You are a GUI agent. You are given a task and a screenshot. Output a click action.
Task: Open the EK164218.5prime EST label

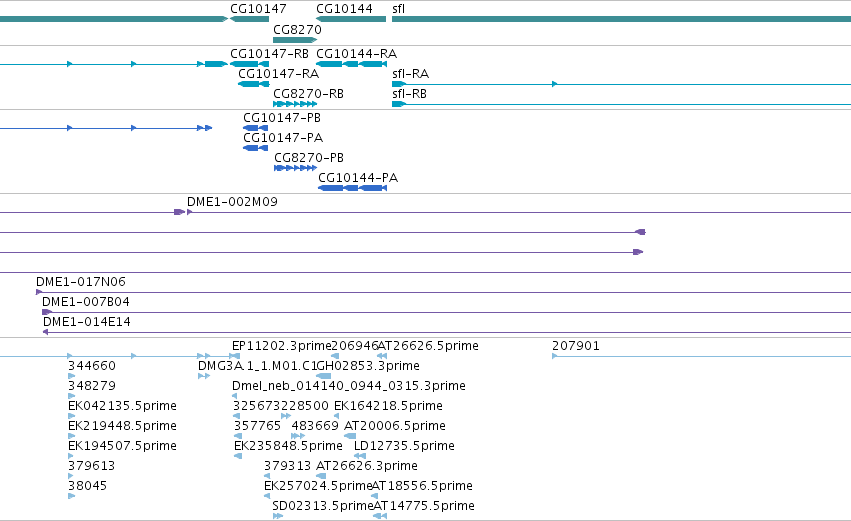click(388, 405)
